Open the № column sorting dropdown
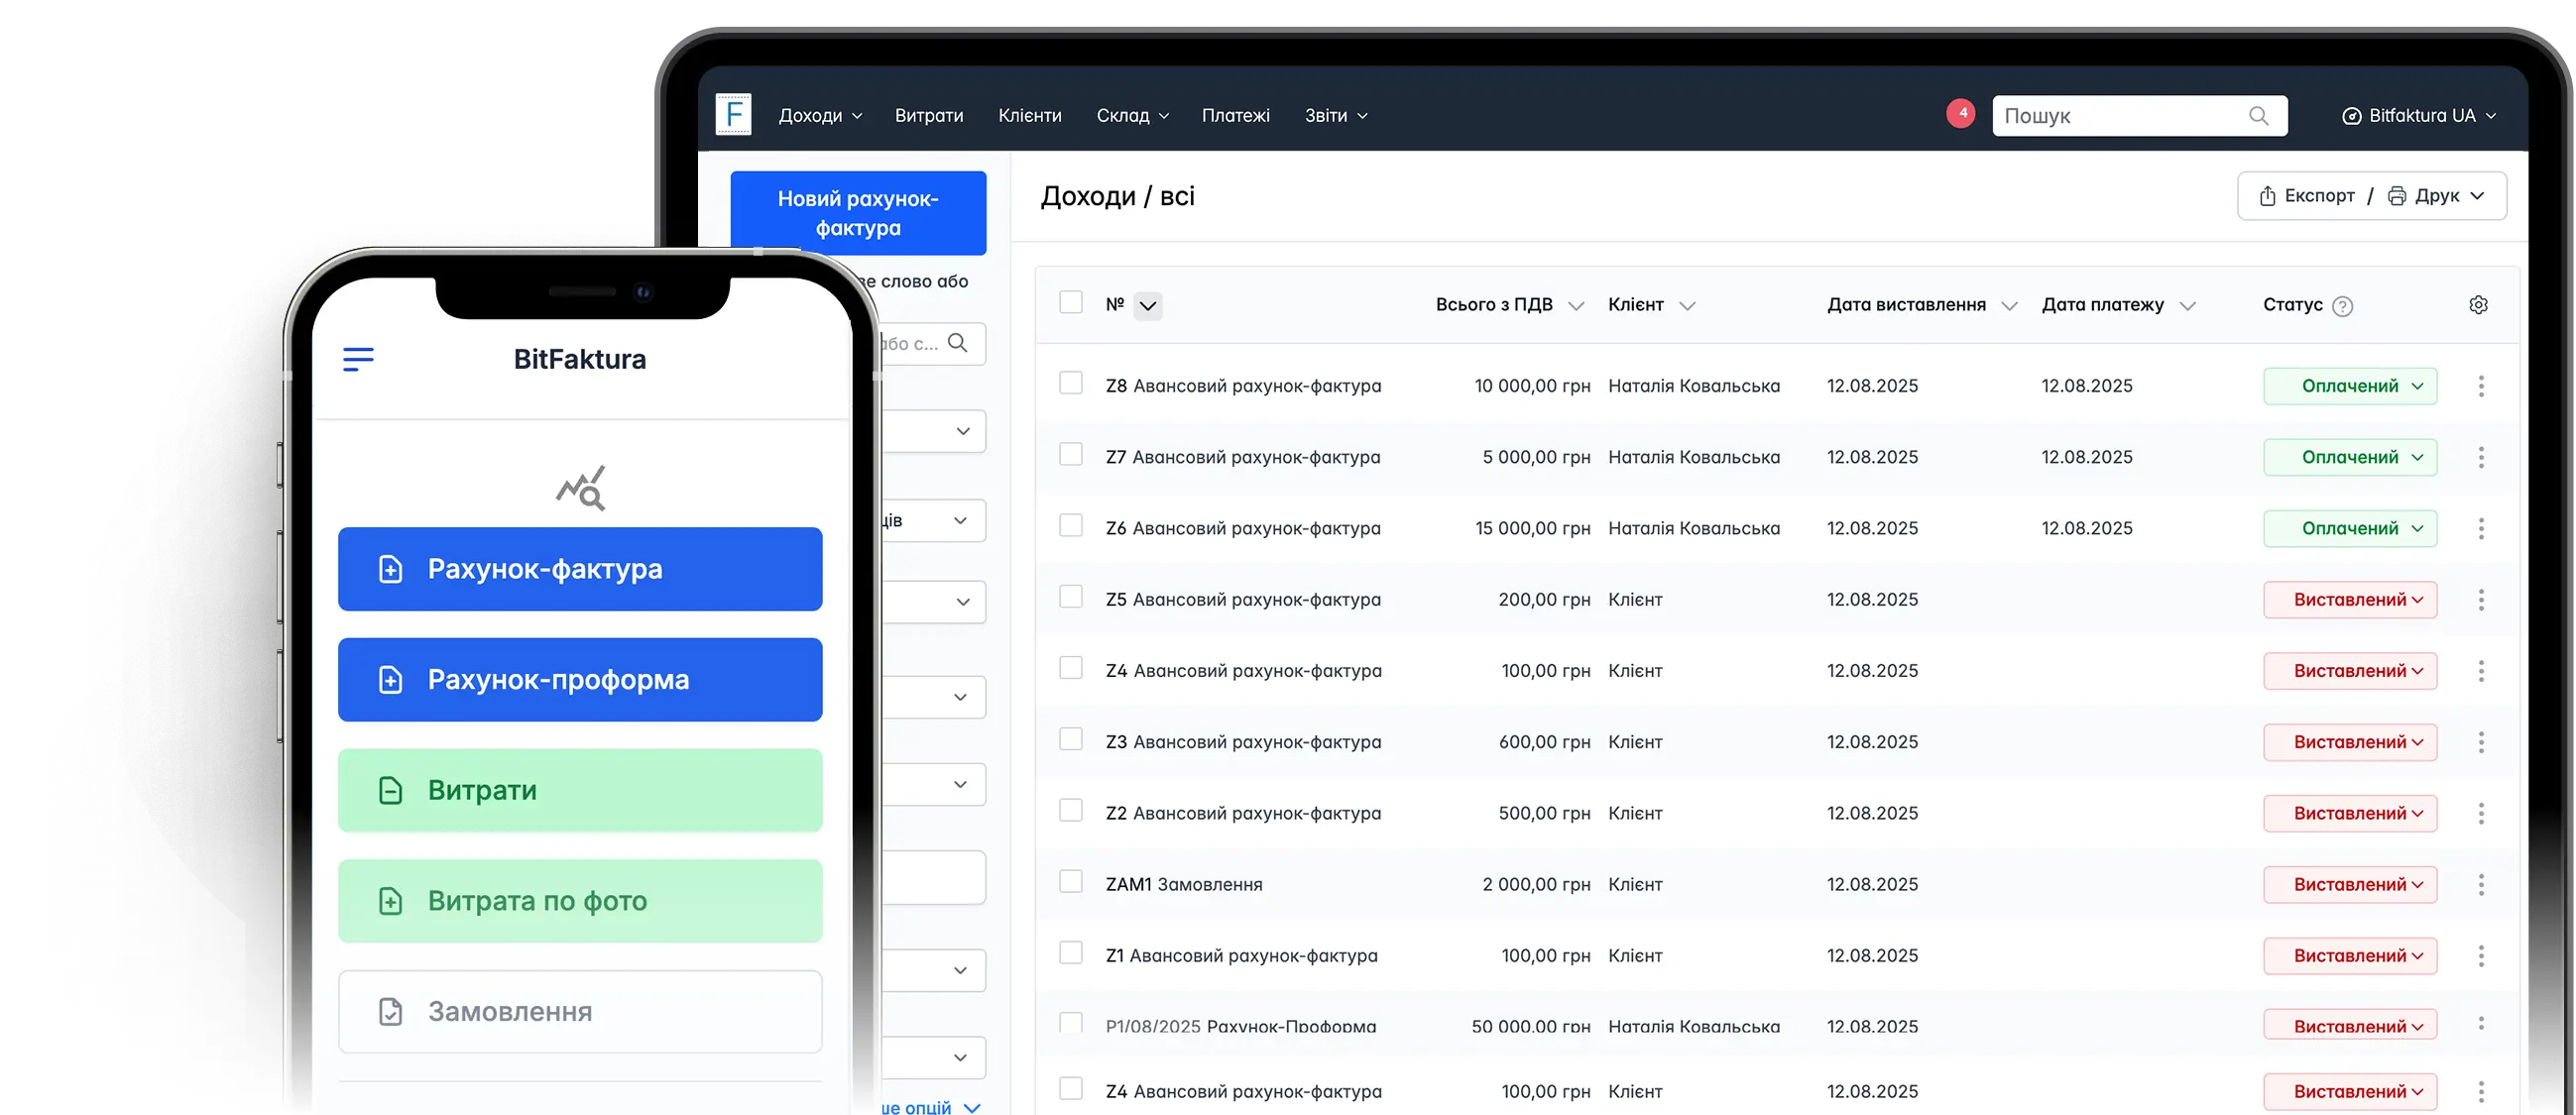The width and height of the screenshot is (2576, 1115). [x=1148, y=305]
